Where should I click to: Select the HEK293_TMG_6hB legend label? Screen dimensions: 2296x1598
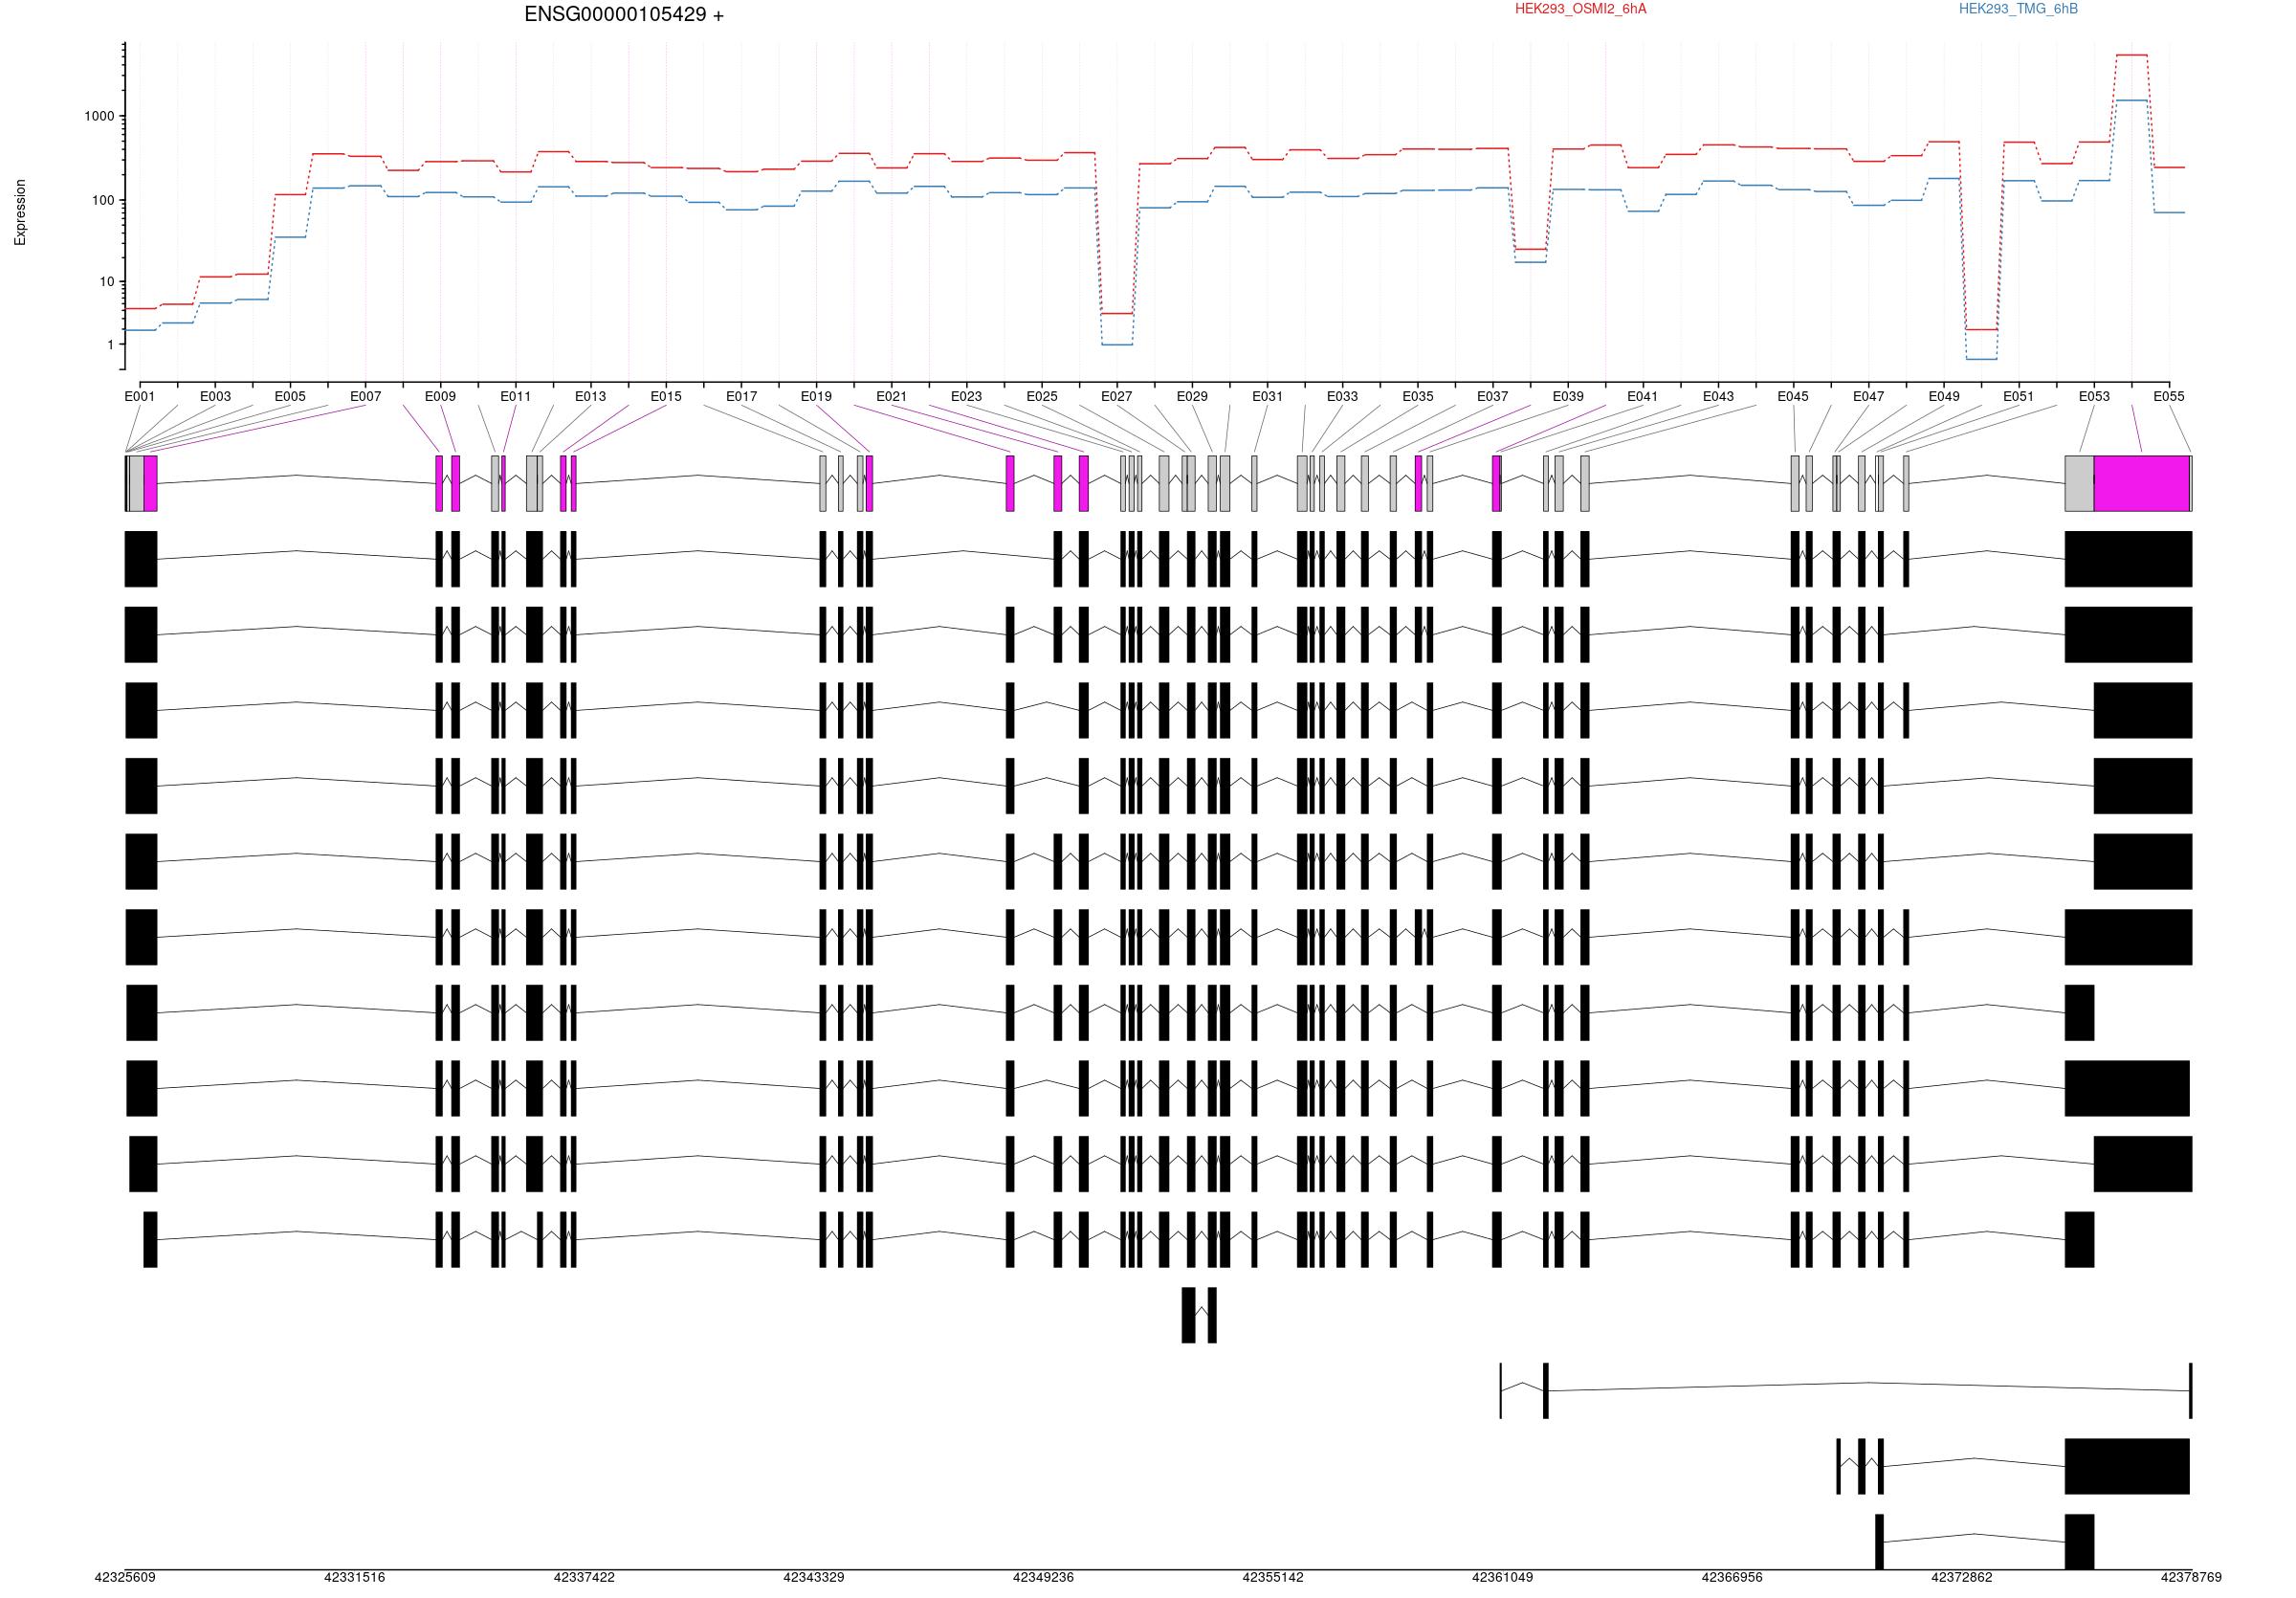(x=2018, y=9)
